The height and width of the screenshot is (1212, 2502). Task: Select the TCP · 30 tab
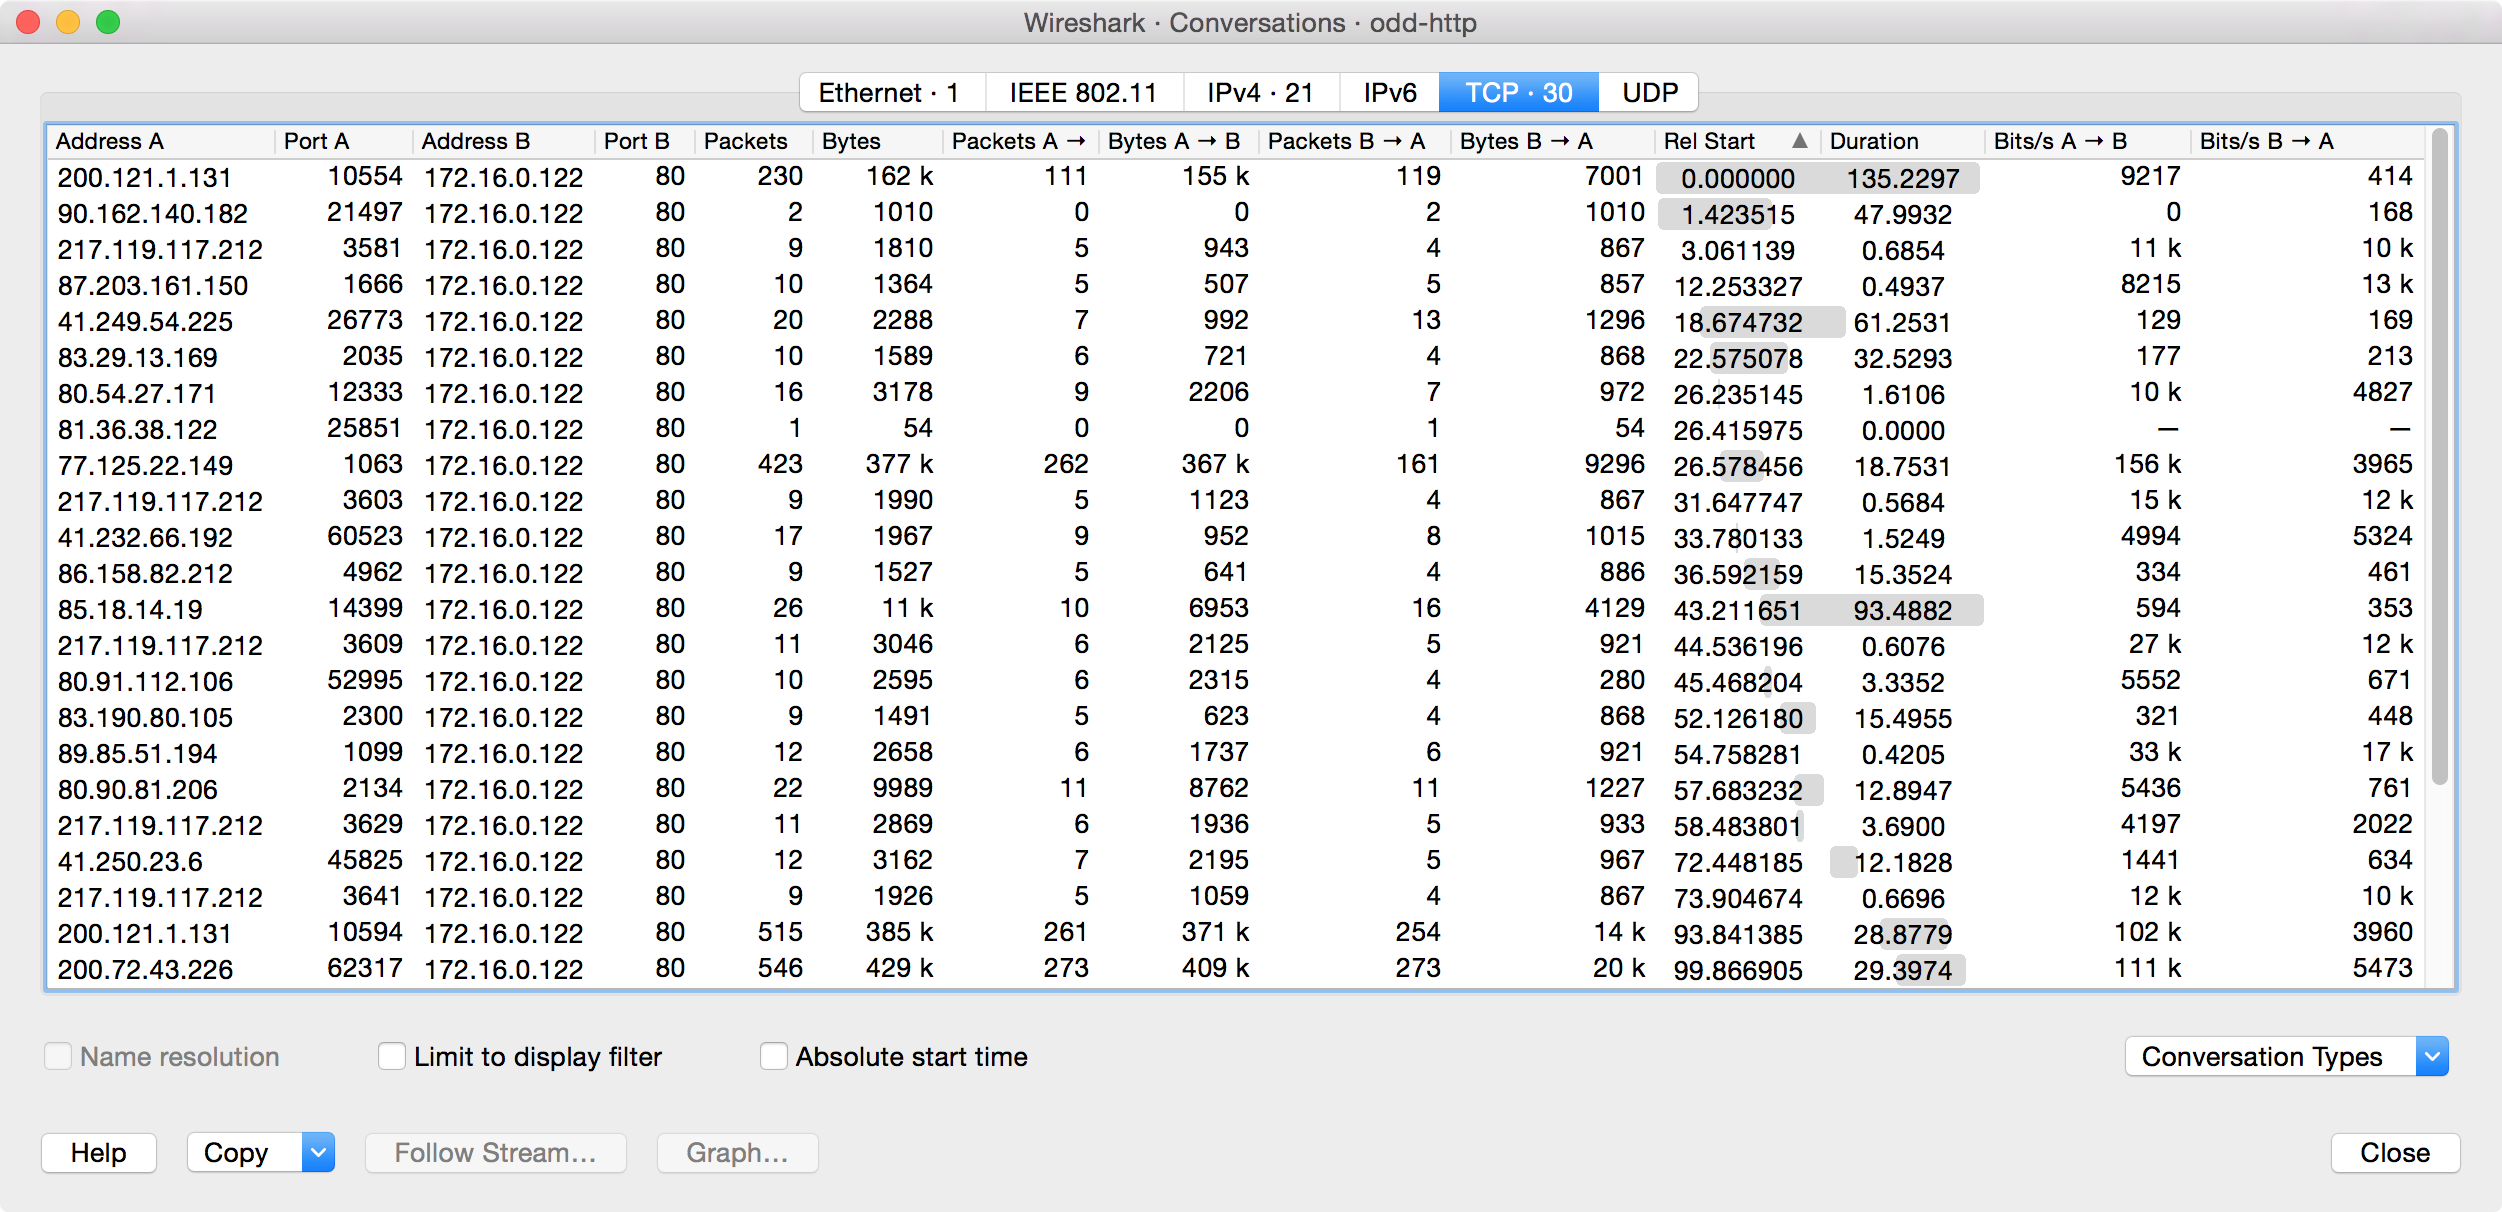click(x=1518, y=93)
